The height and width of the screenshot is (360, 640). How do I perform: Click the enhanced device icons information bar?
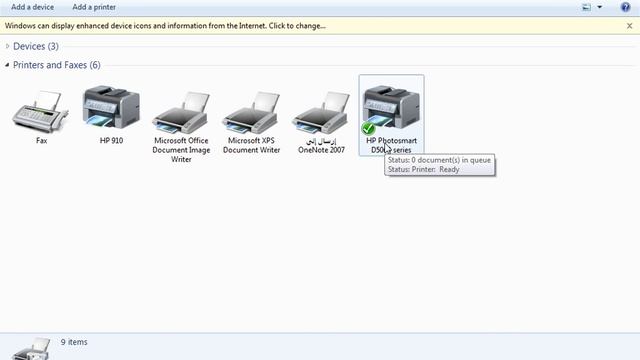(x=320, y=26)
